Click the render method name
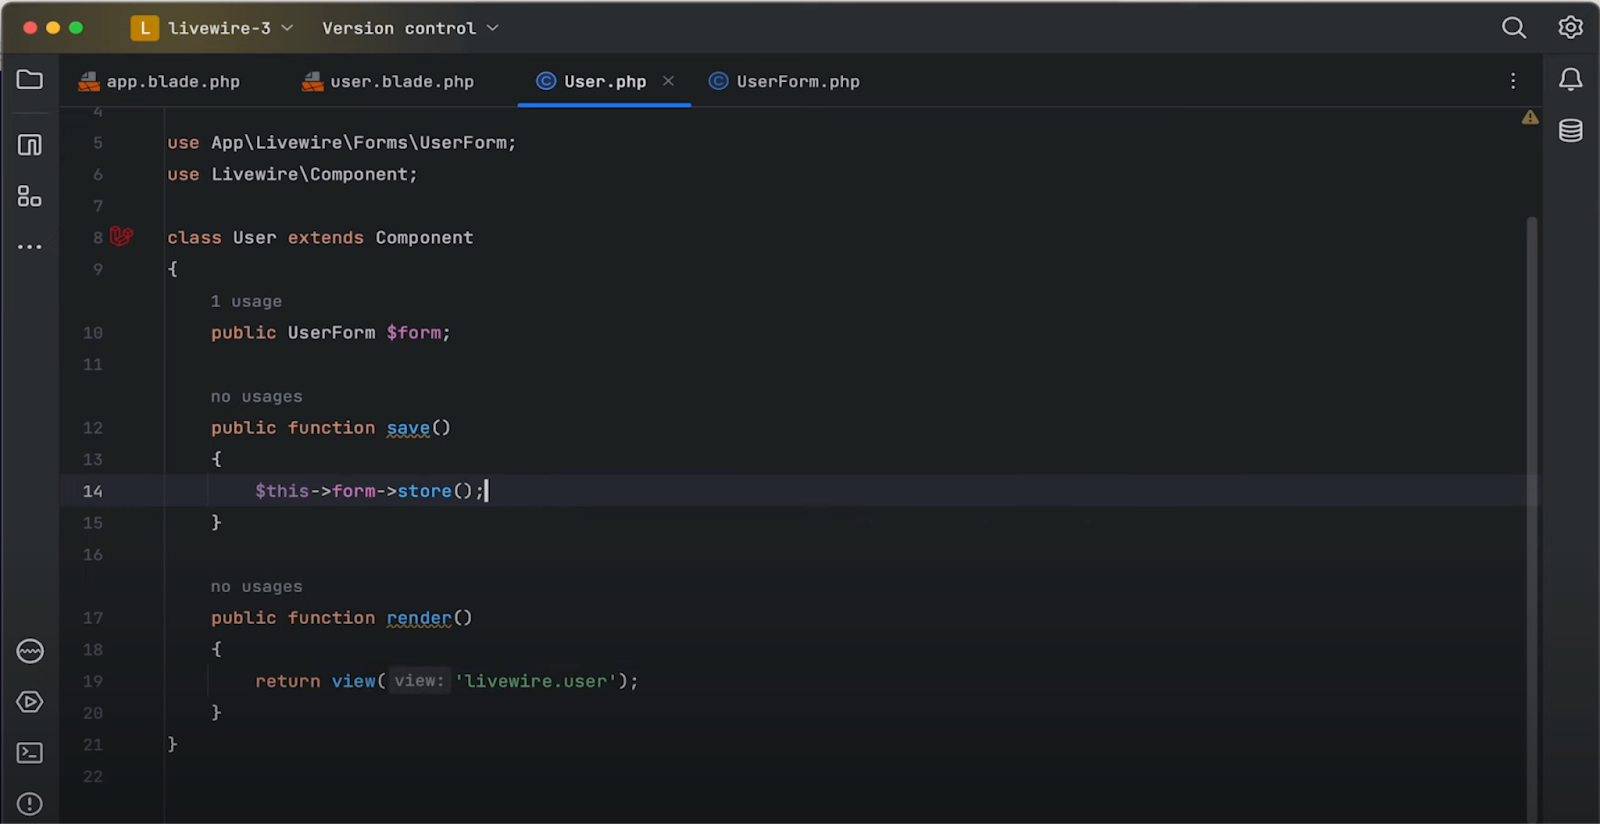Viewport: 1600px width, 824px height. [x=419, y=618]
